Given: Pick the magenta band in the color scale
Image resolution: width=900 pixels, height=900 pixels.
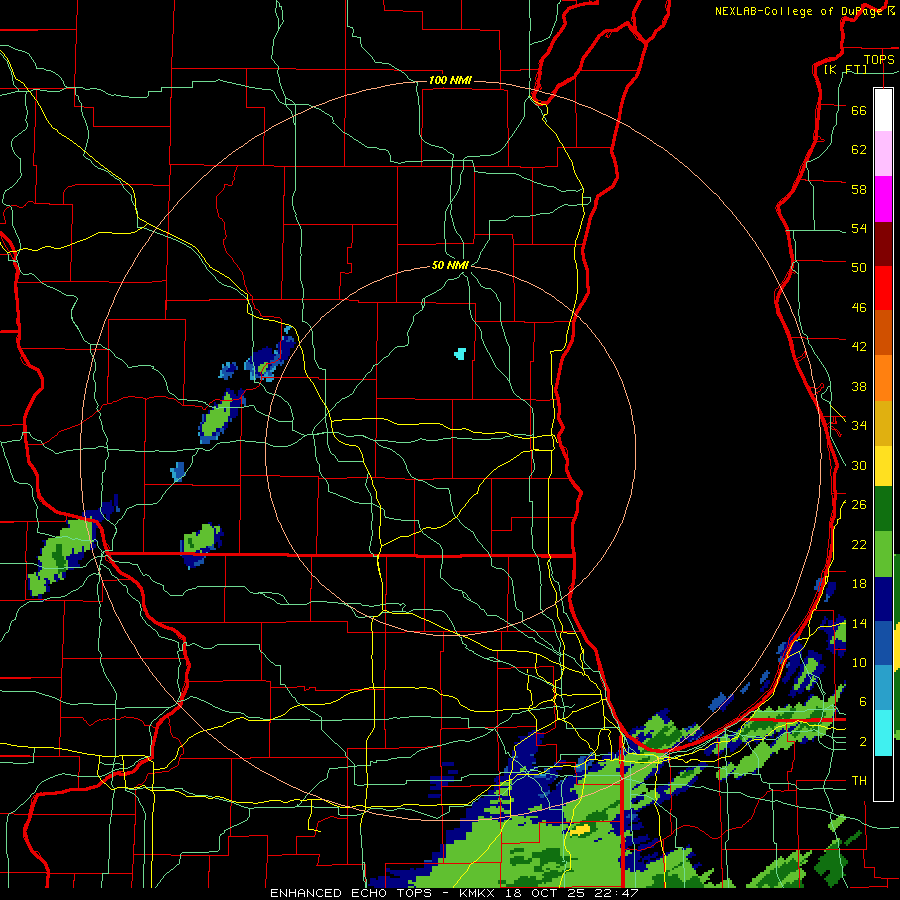Looking at the screenshot, I should 883,199.
